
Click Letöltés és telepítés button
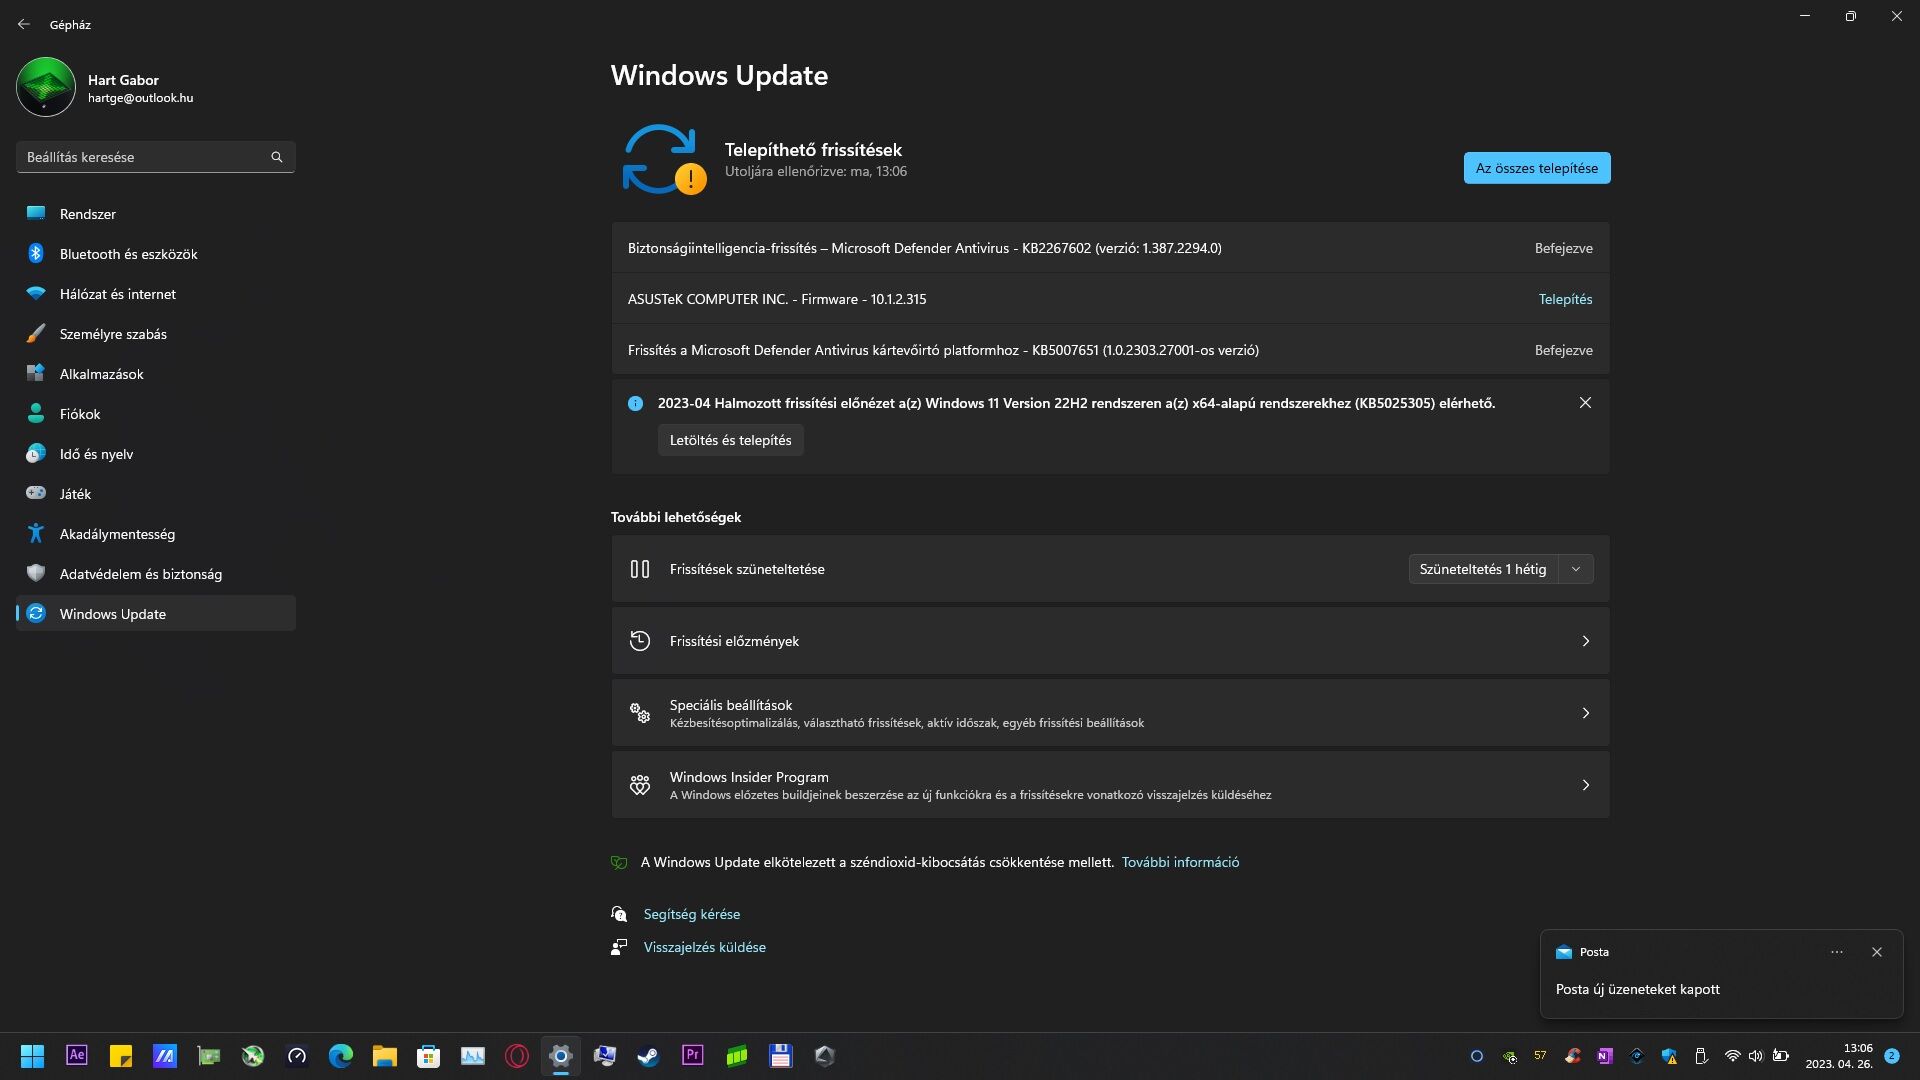730,440
